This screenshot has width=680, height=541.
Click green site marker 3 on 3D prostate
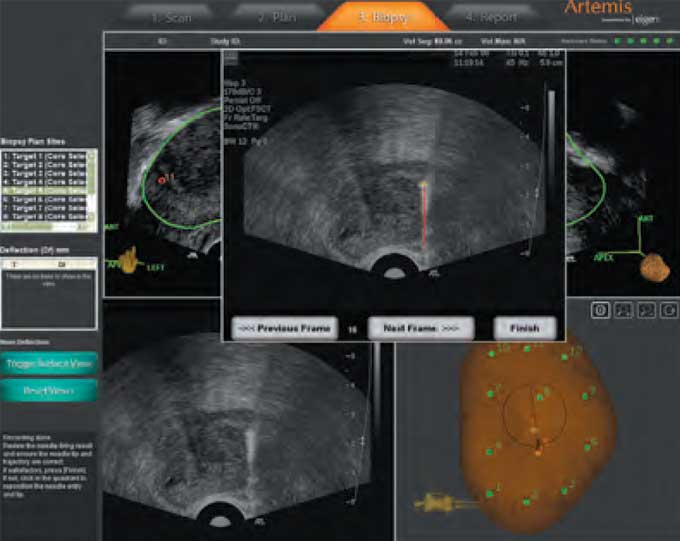point(564,491)
